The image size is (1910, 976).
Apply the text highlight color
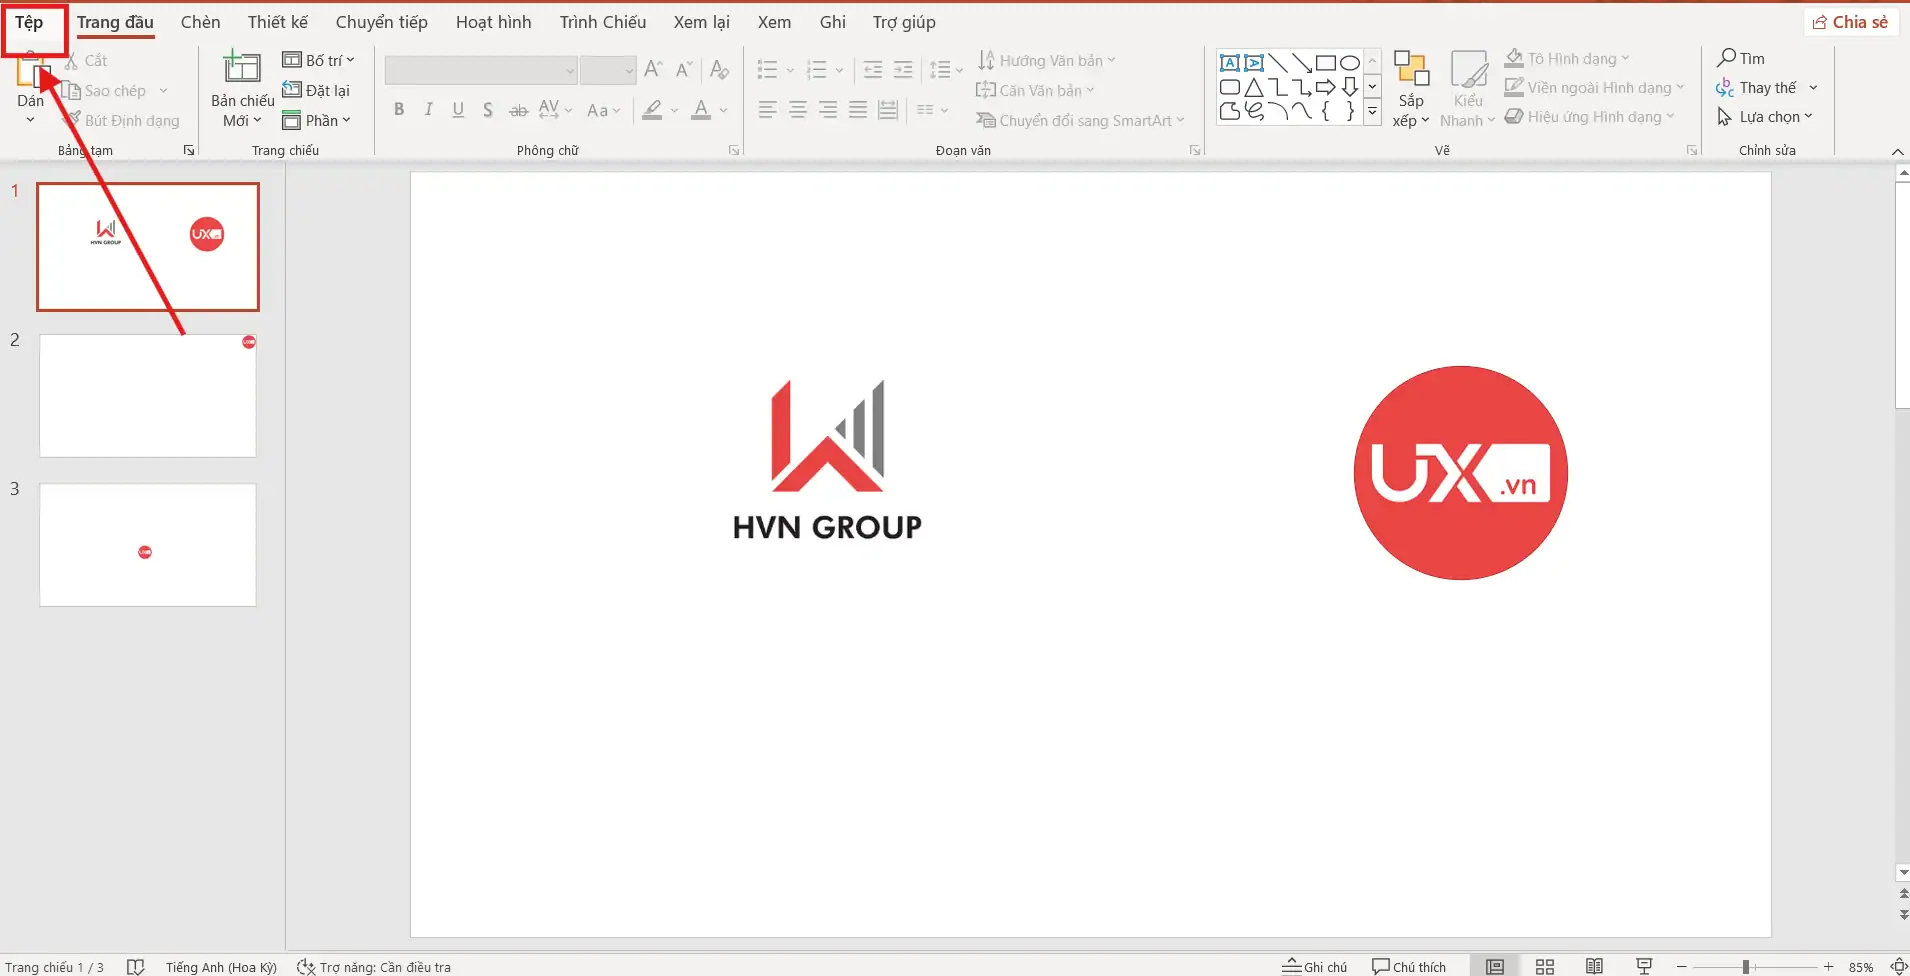click(652, 110)
